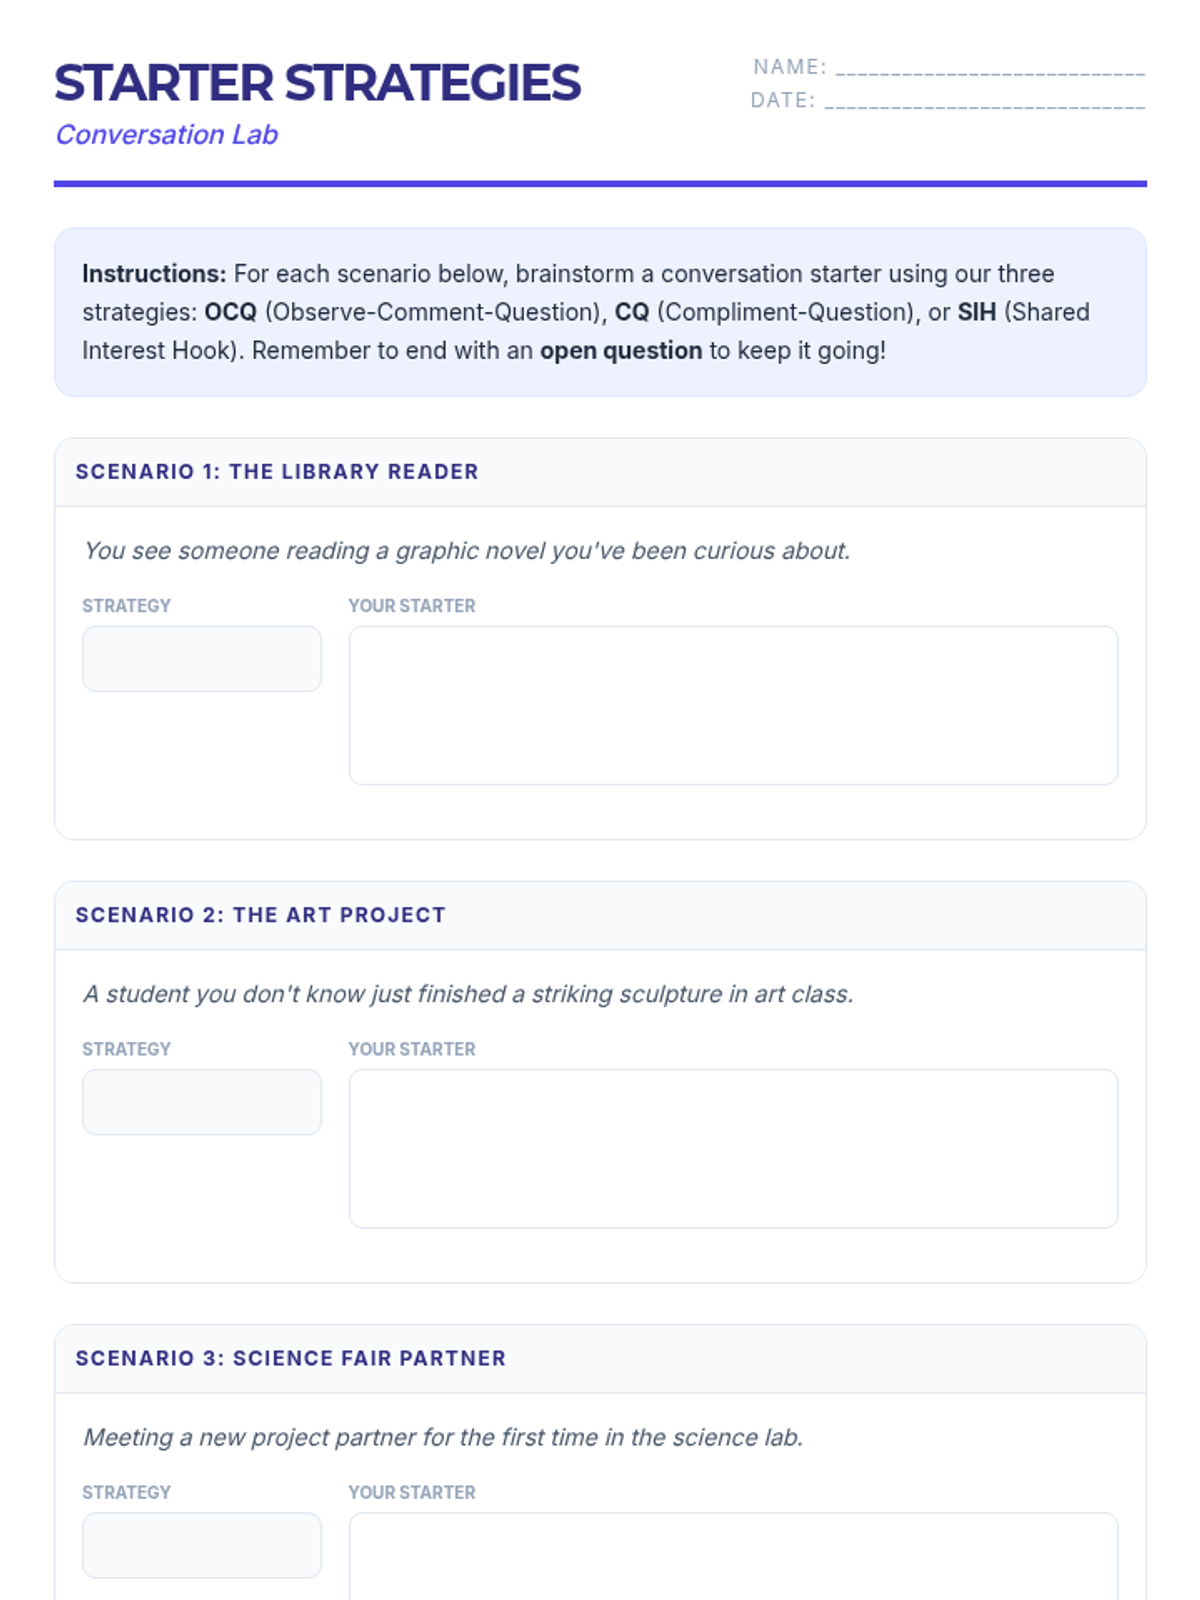Click the Scenario 2 'Your Starter' text area
1200x1600 pixels.
[x=733, y=1148]
